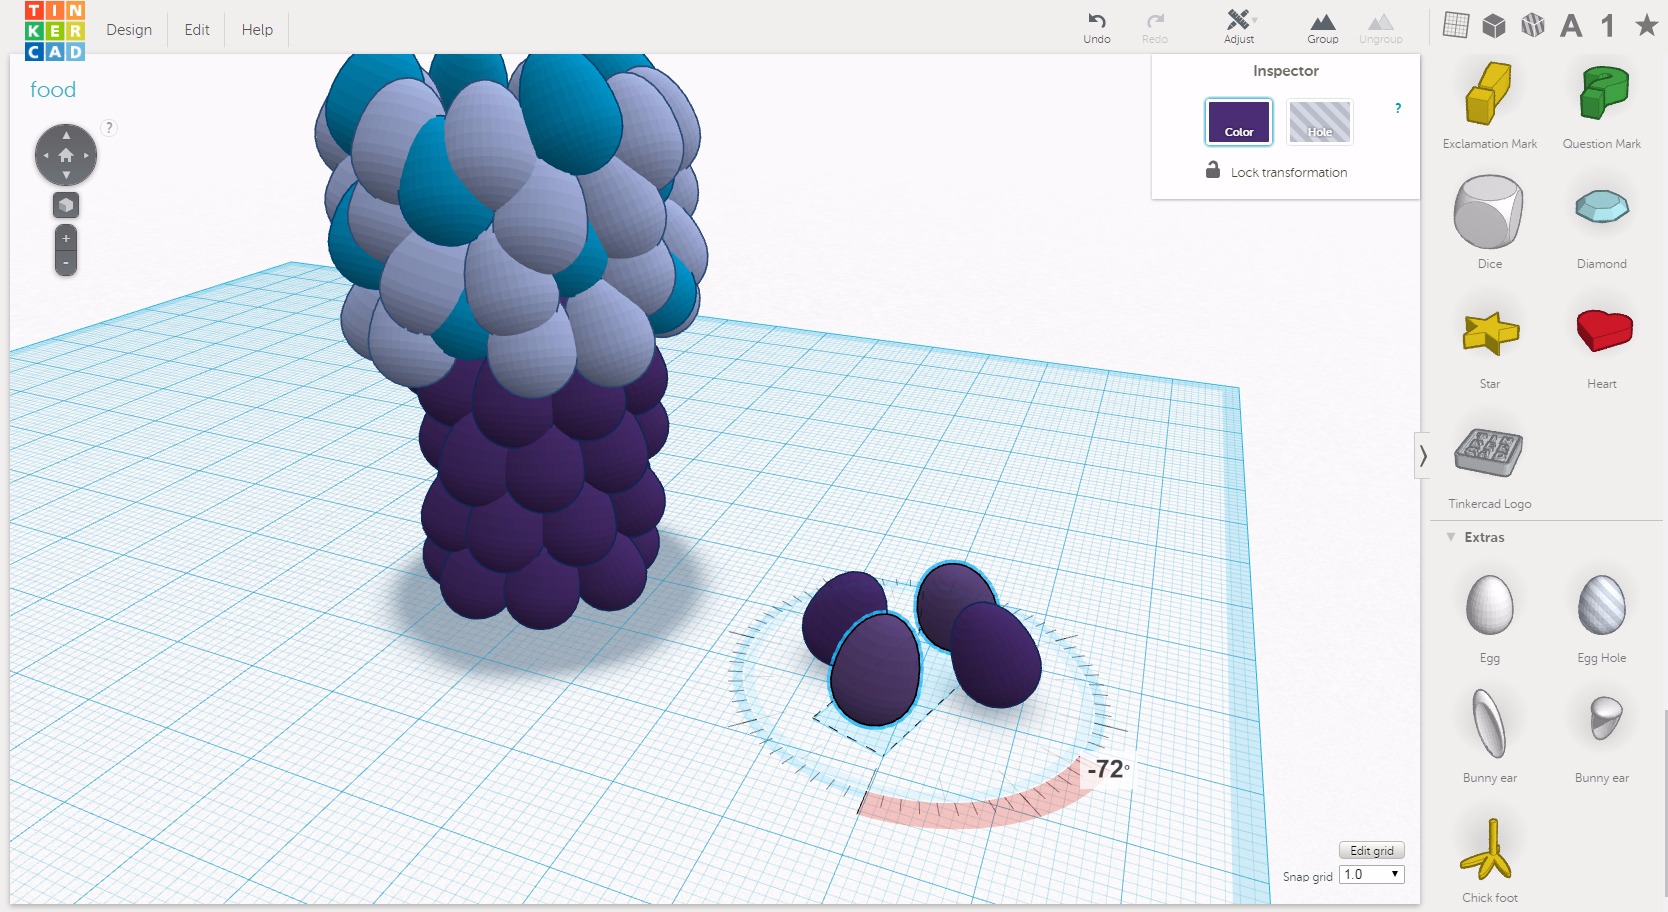Pick the Diamond shape
The width and height of the screenshot is (1668, 912).
tap(1602, 207)
